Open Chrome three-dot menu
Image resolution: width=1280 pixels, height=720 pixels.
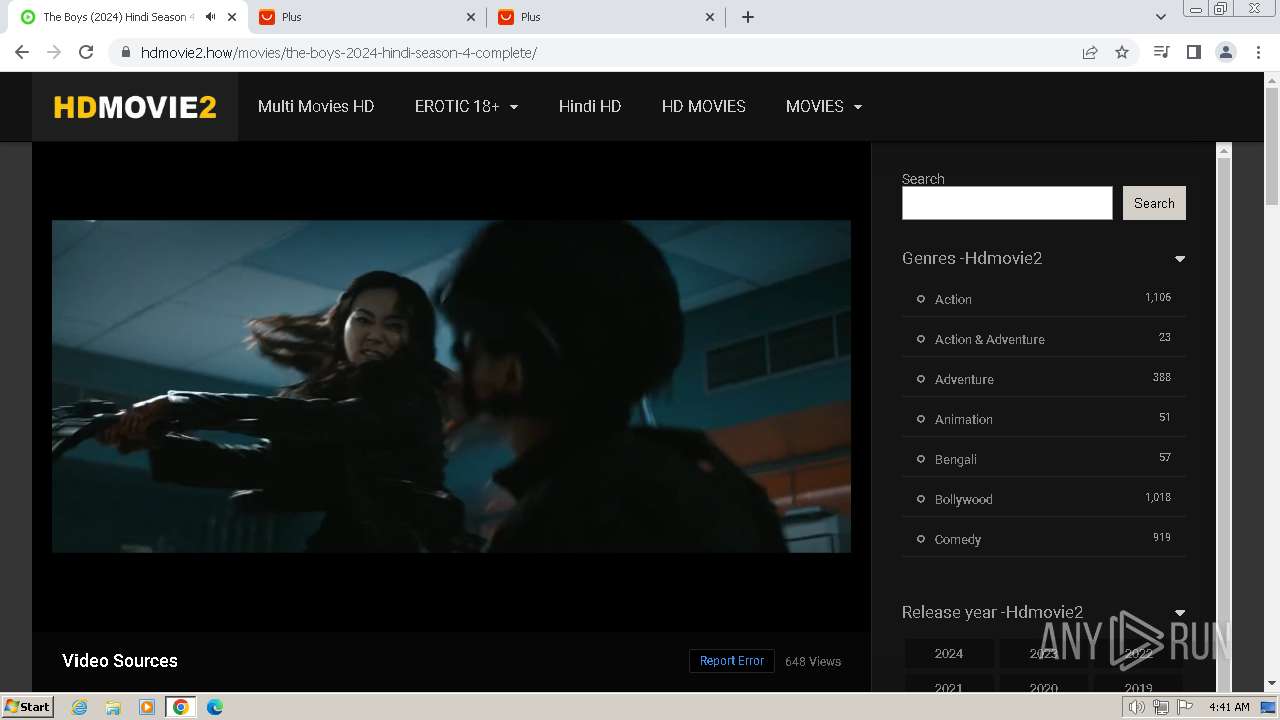1258,52
